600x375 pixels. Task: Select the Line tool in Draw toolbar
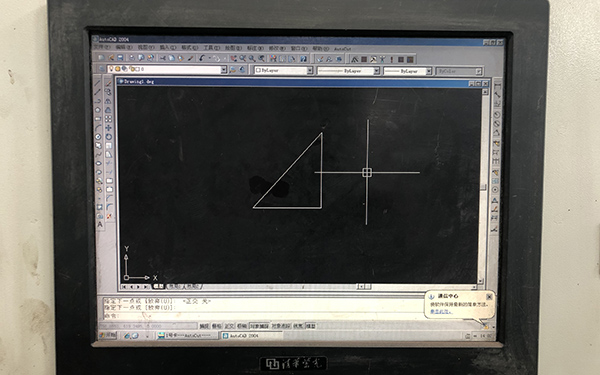point(98,83)
